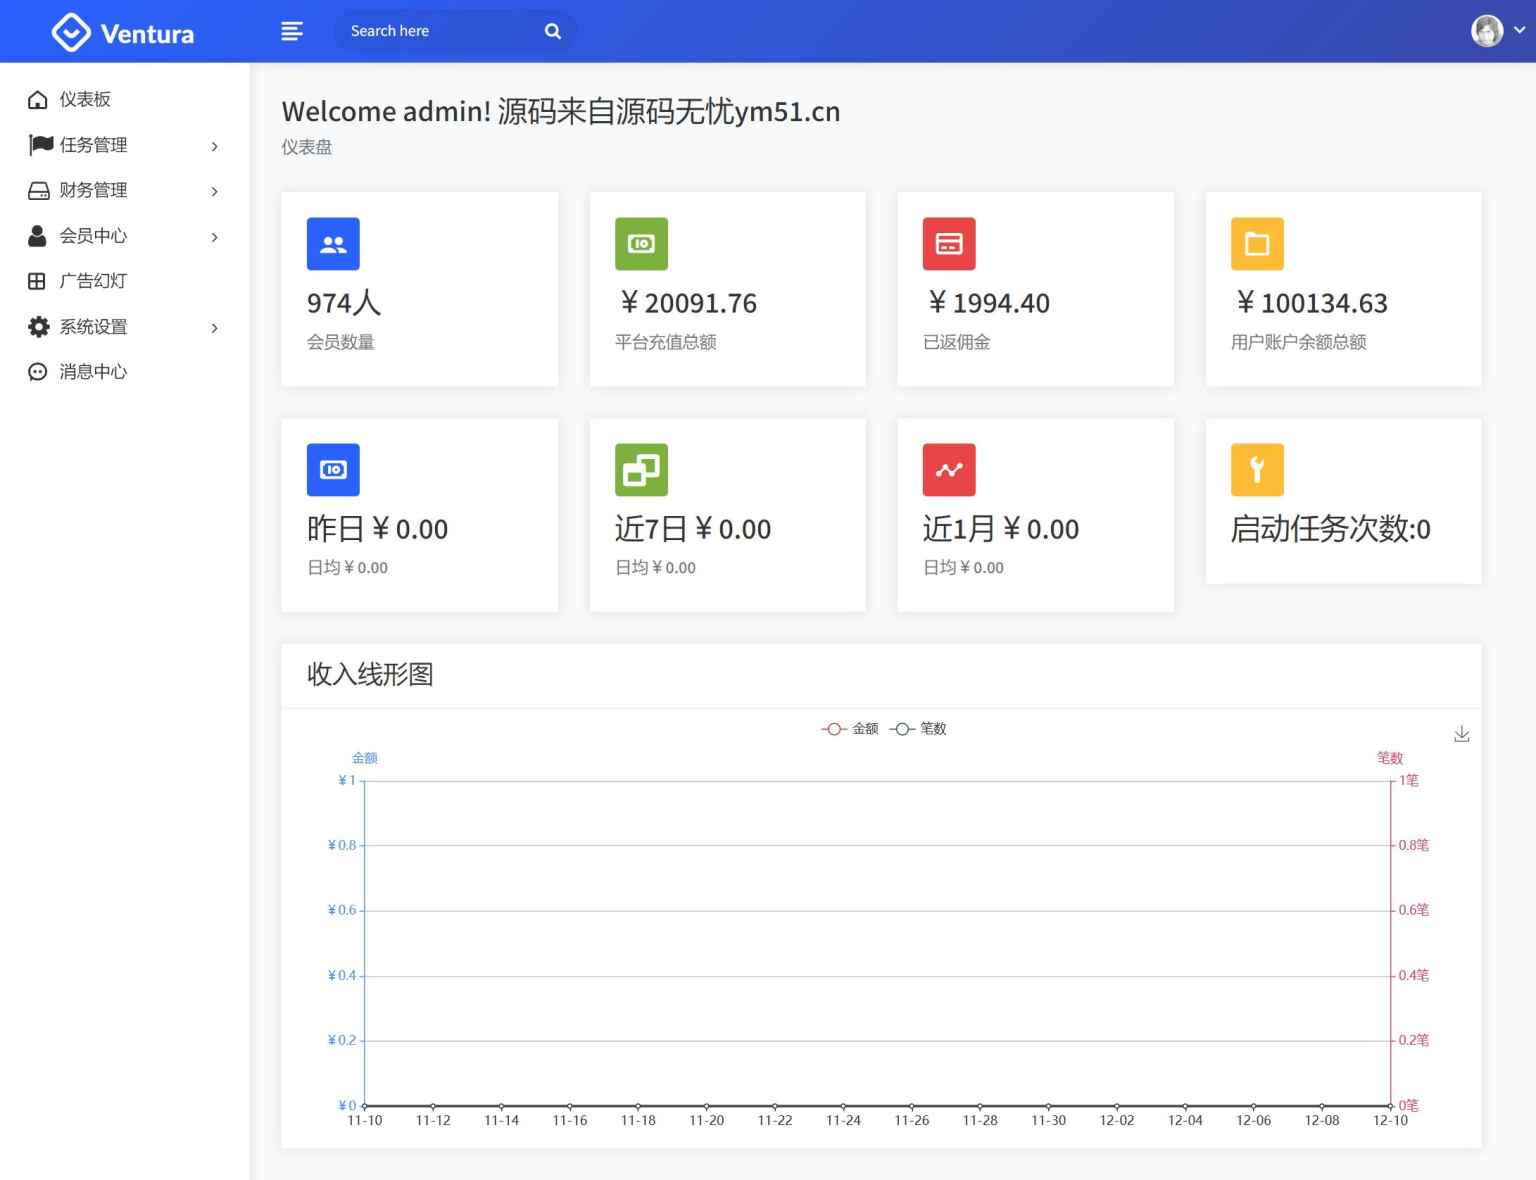This screenshot has width=1536, height=1180.
Task: Select 消息中心 from the sidebar menu
Action: tap(92, 371)
